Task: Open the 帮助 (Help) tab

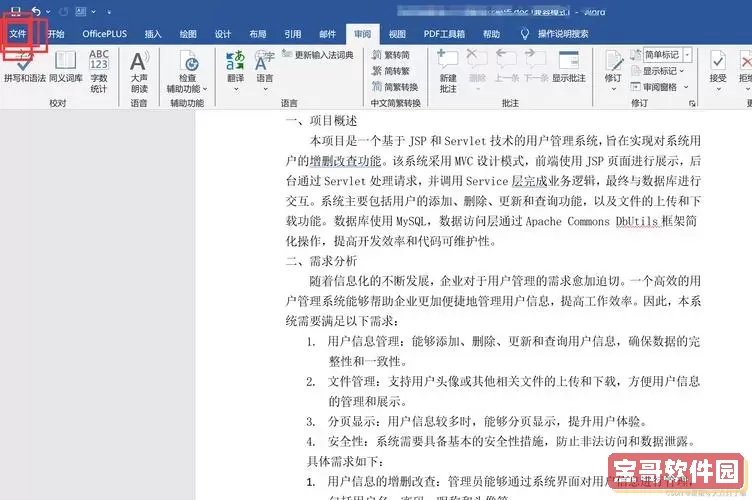Action: 491,34
